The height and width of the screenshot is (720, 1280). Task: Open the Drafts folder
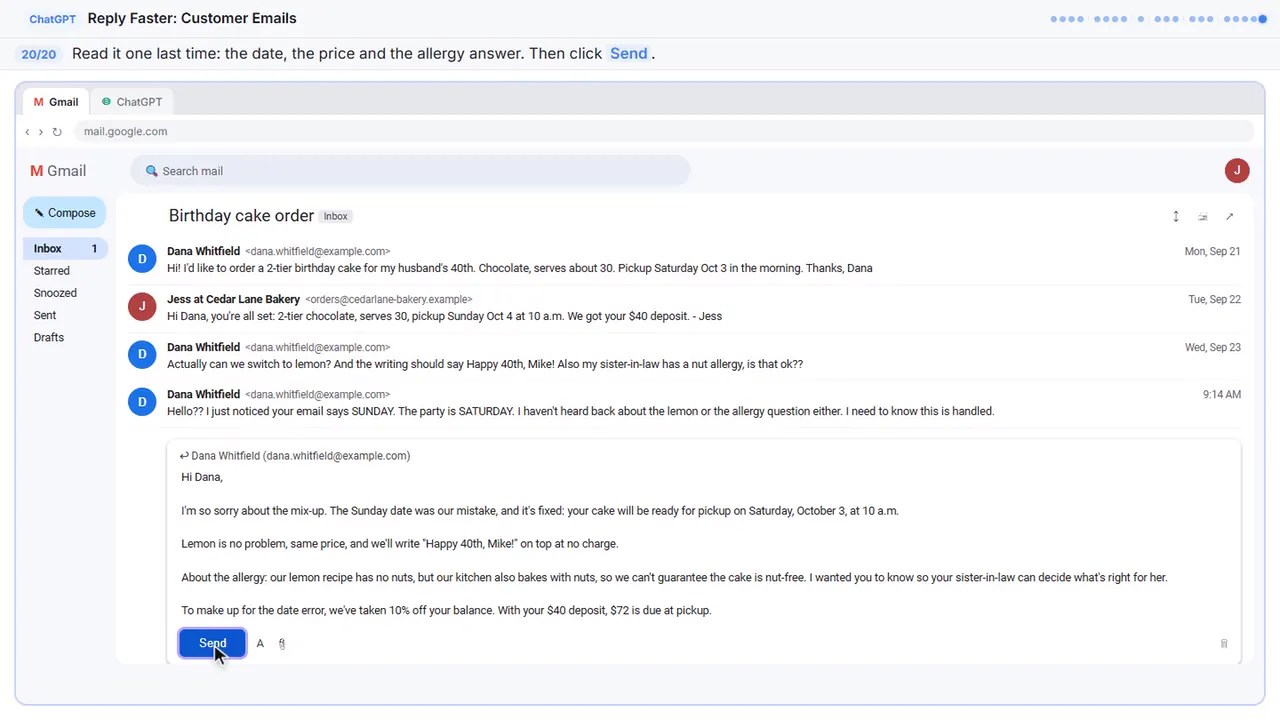[x=49, y=337]
